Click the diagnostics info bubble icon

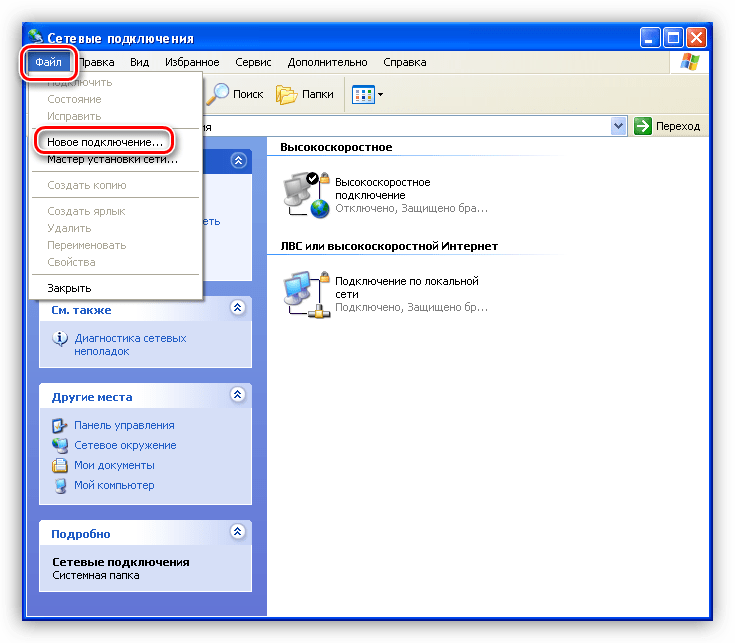(x=60, y=338)
